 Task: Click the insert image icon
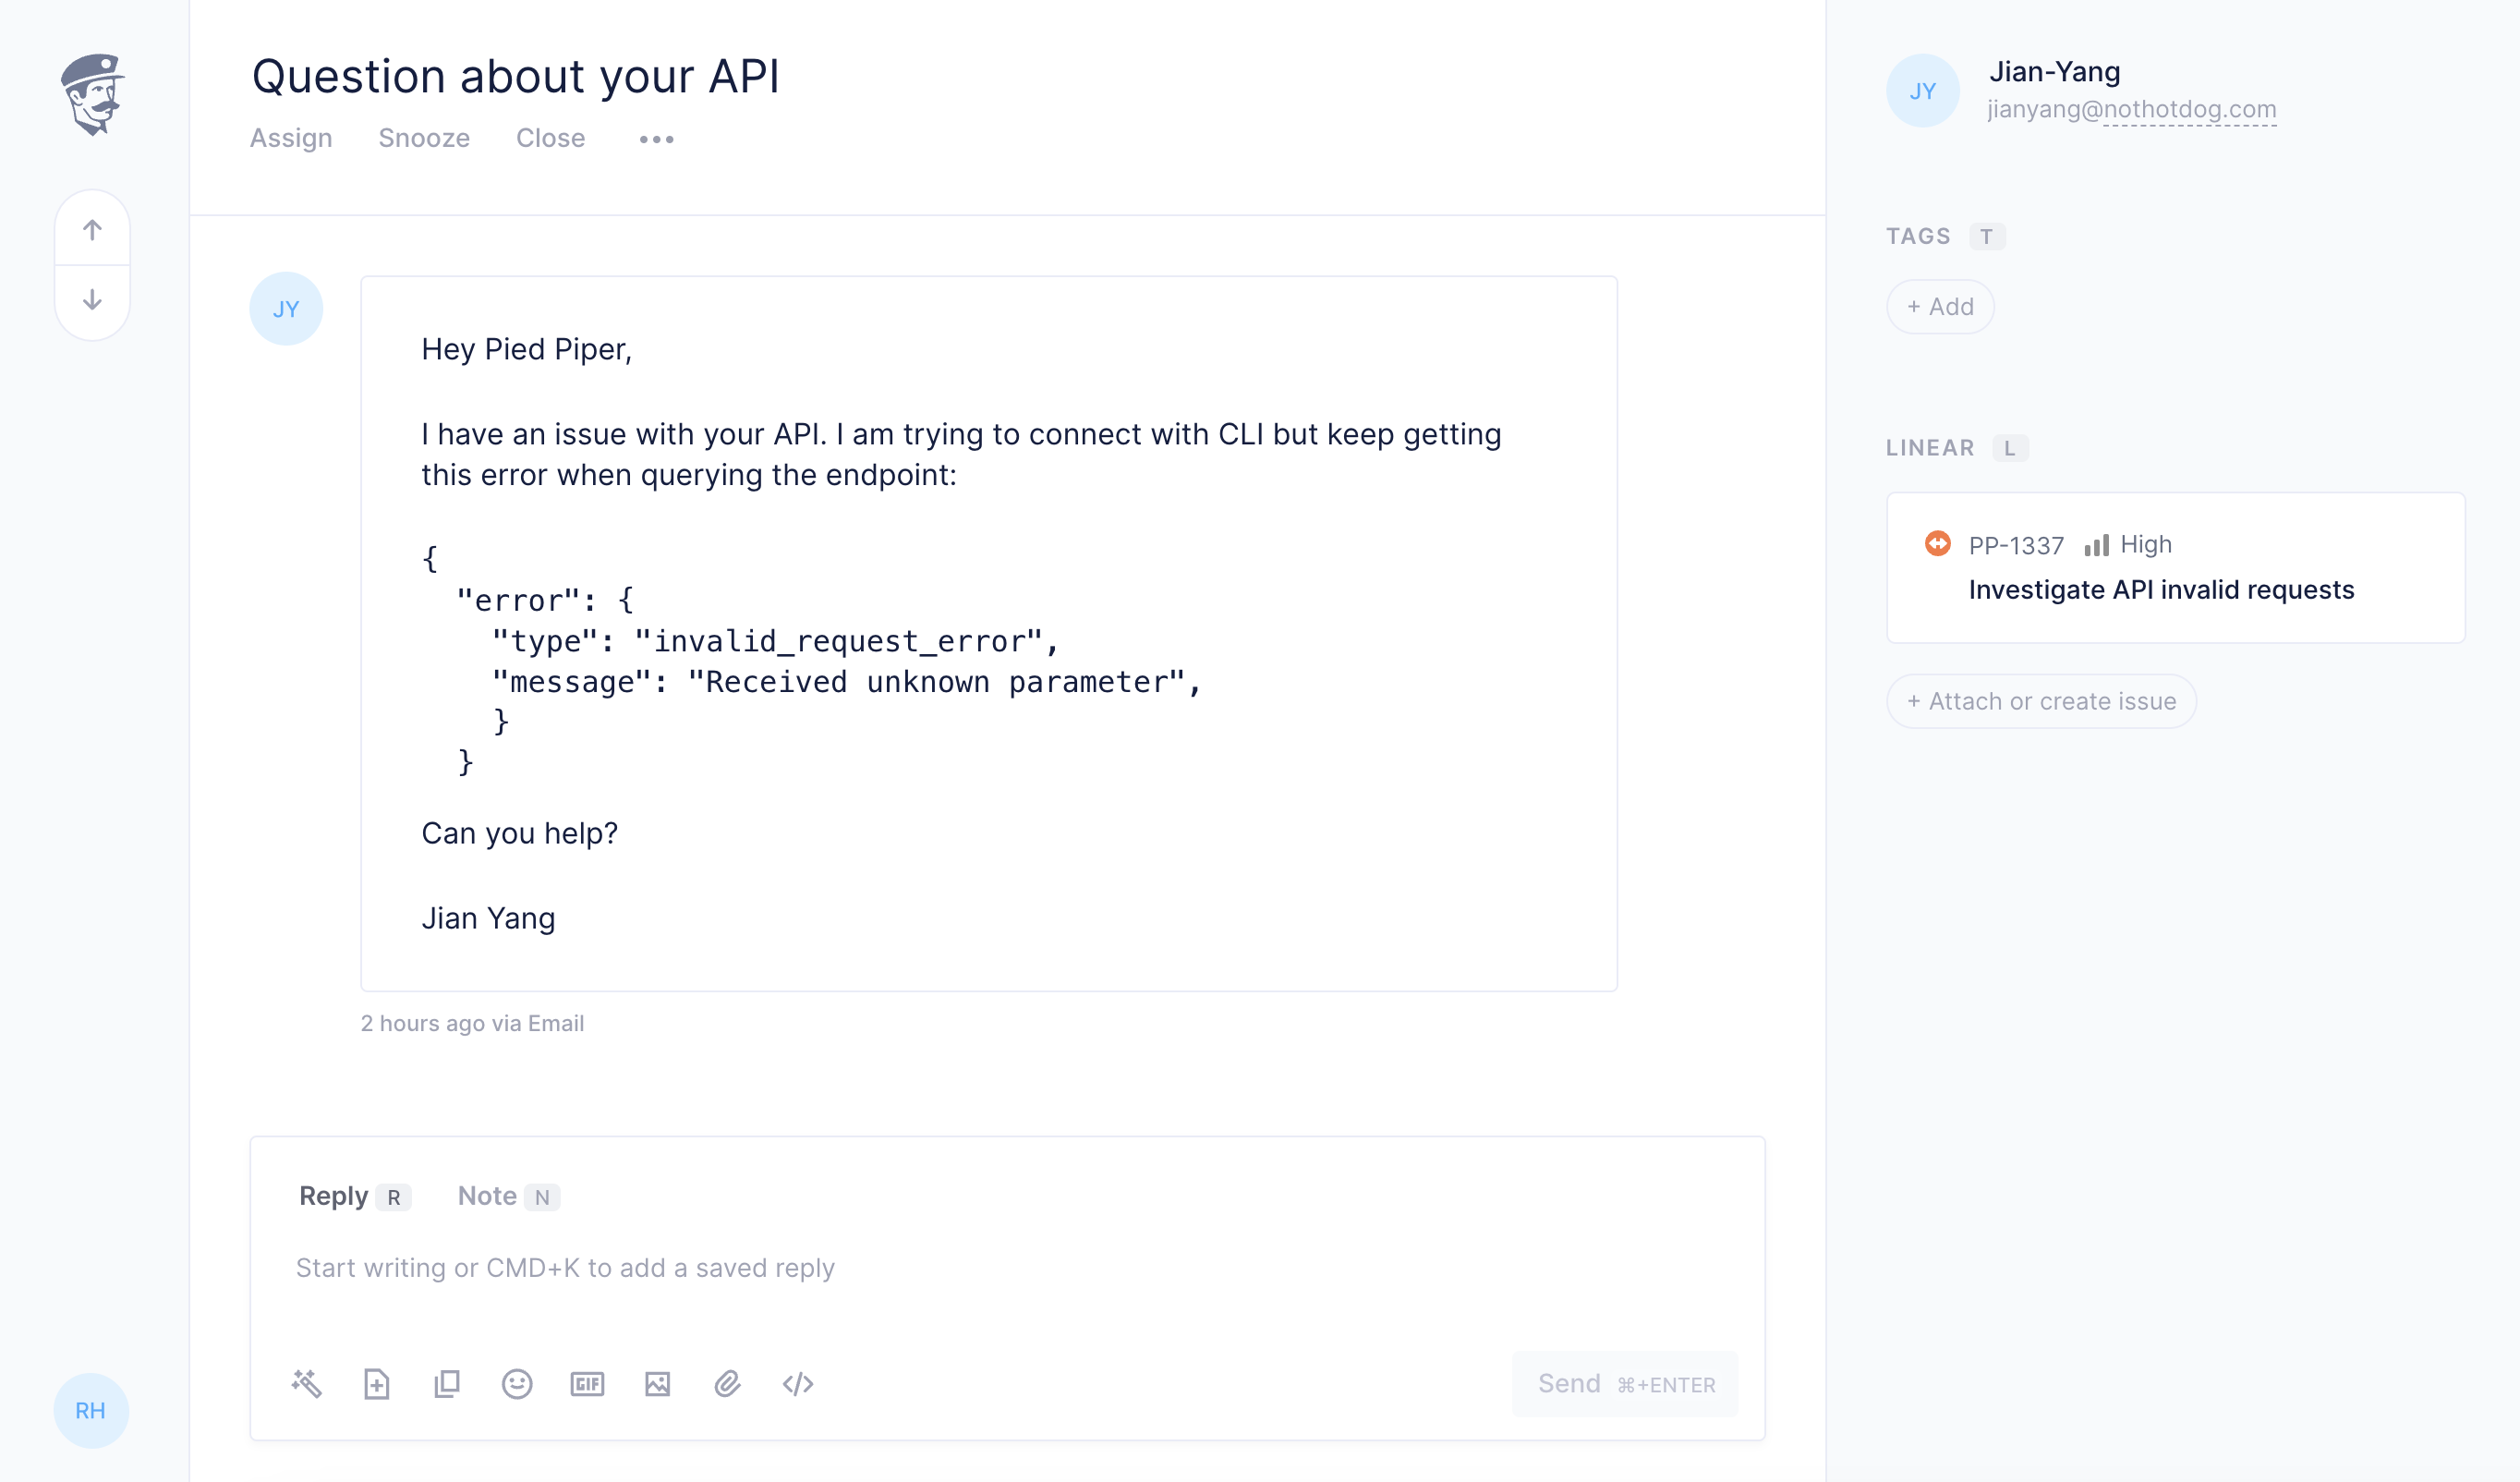coord(657,1384)
